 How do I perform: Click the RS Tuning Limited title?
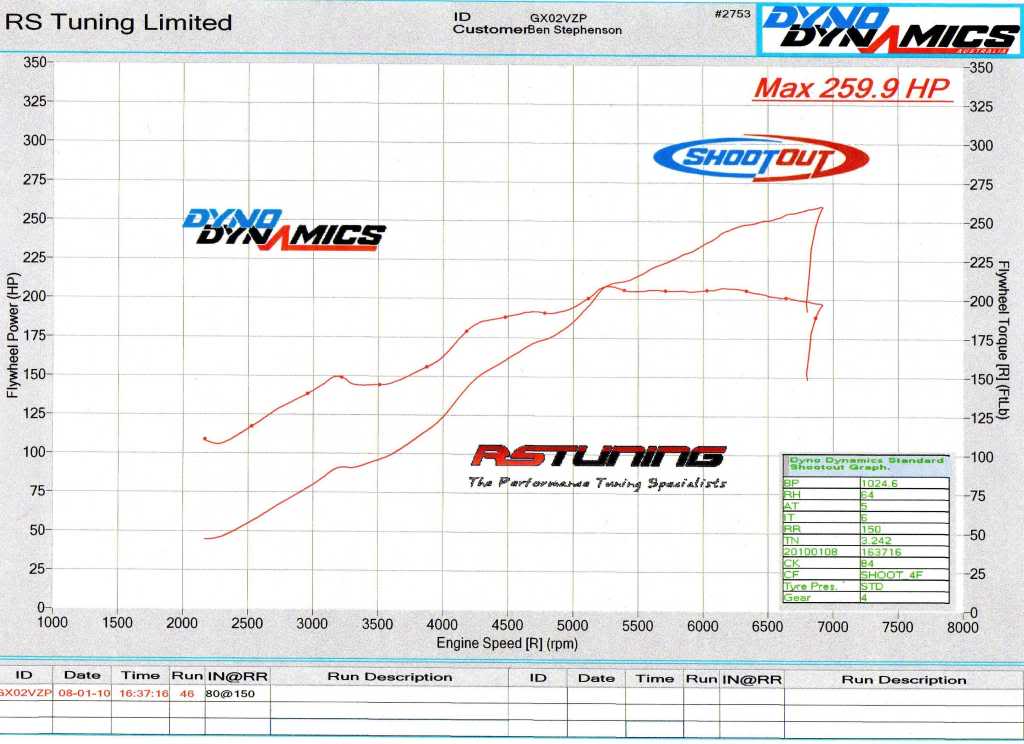coord(119,22)
